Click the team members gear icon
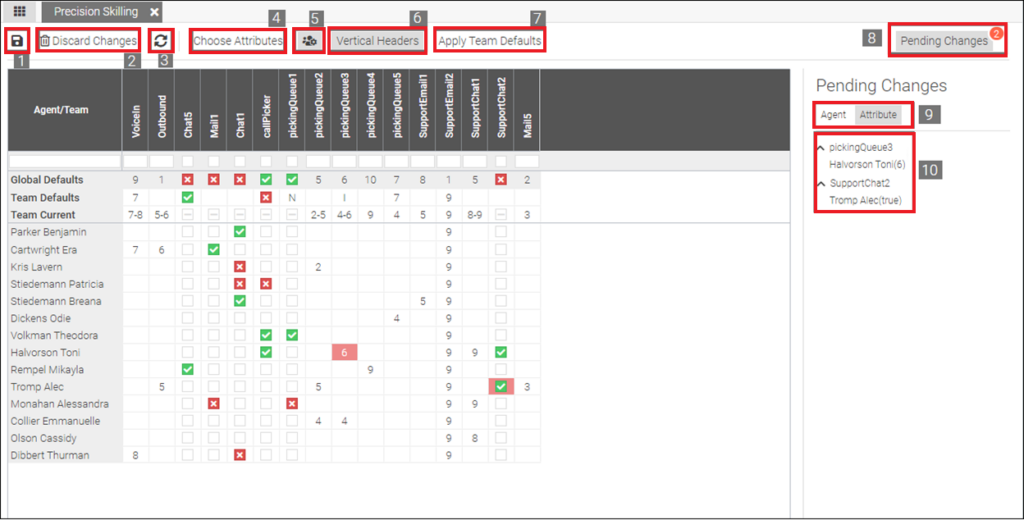Viewport: 1024px width, 520px height. (x=309, y=41)
